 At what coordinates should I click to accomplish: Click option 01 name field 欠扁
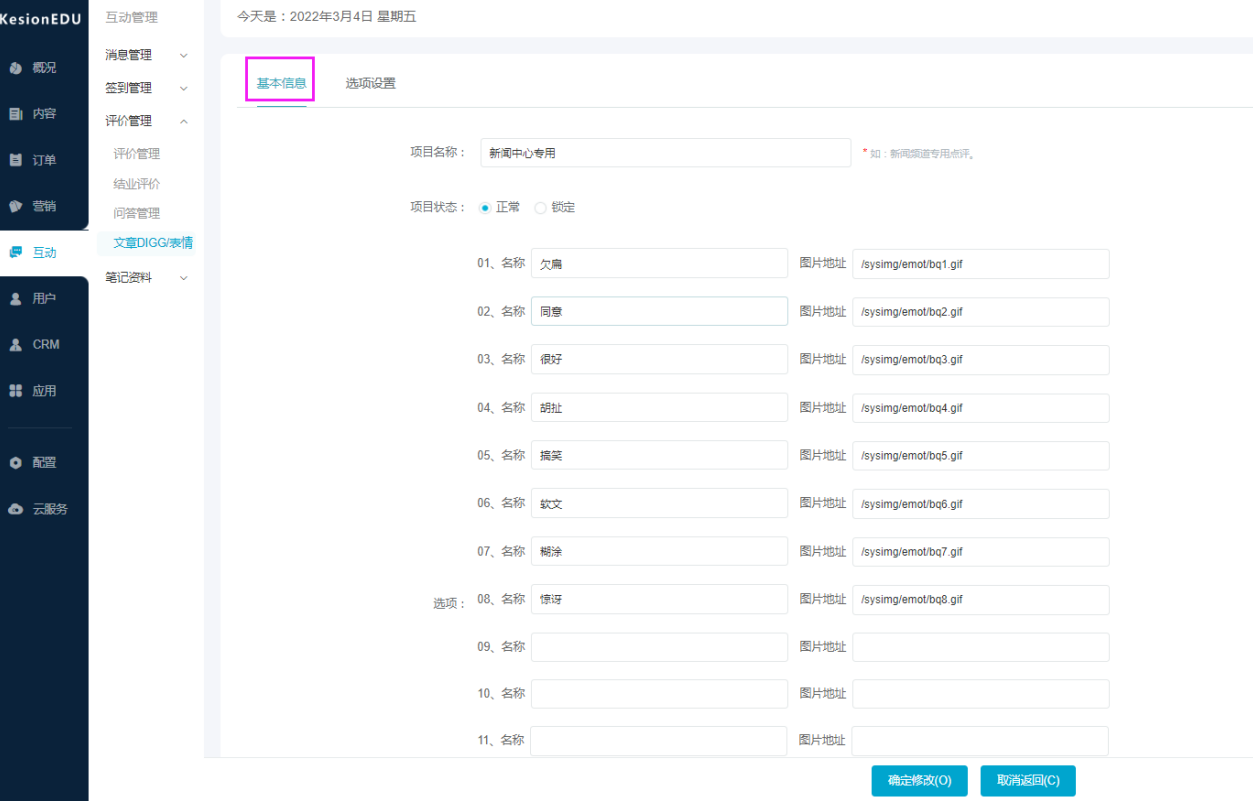point(659,264)
